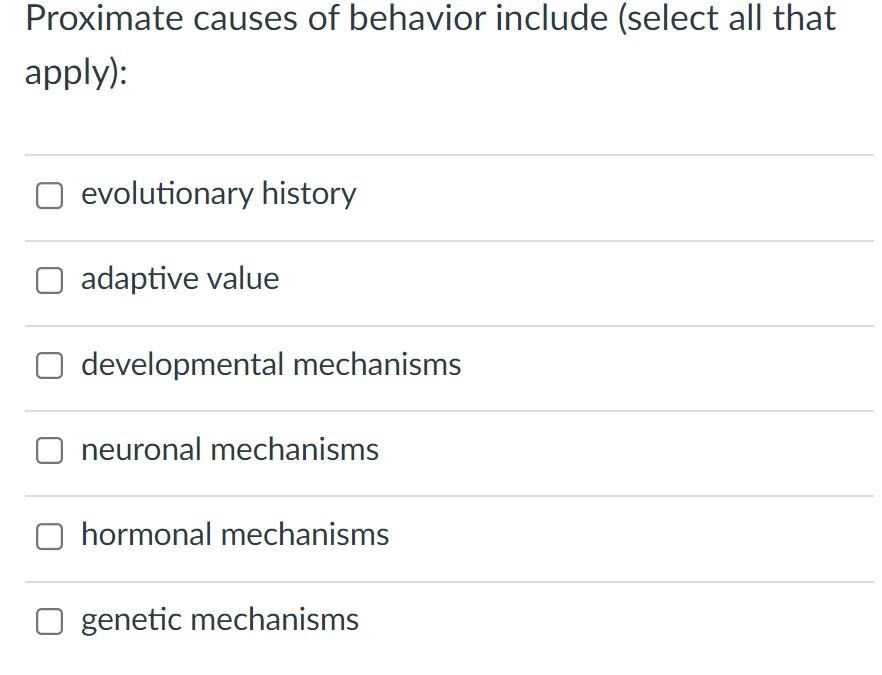Check the neuronal mechanisms checkbox

pos(48,450)
